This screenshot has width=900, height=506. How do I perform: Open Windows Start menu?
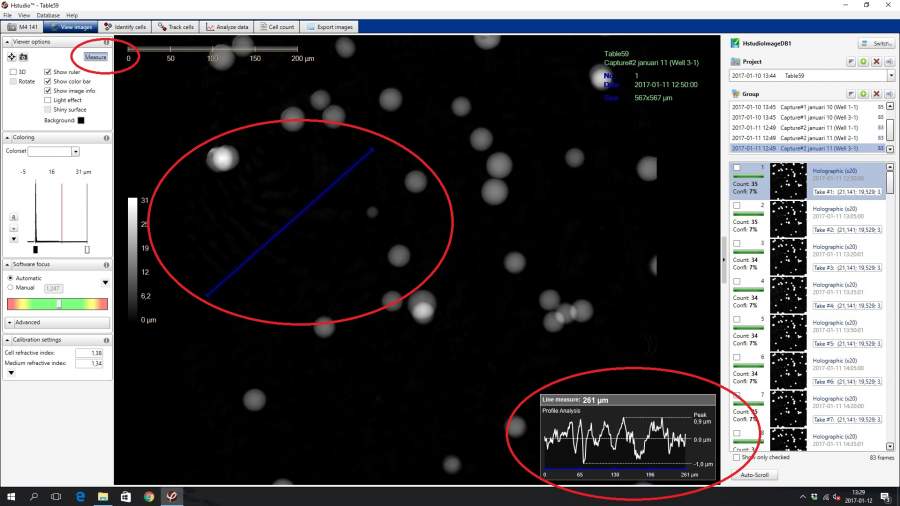11,496
